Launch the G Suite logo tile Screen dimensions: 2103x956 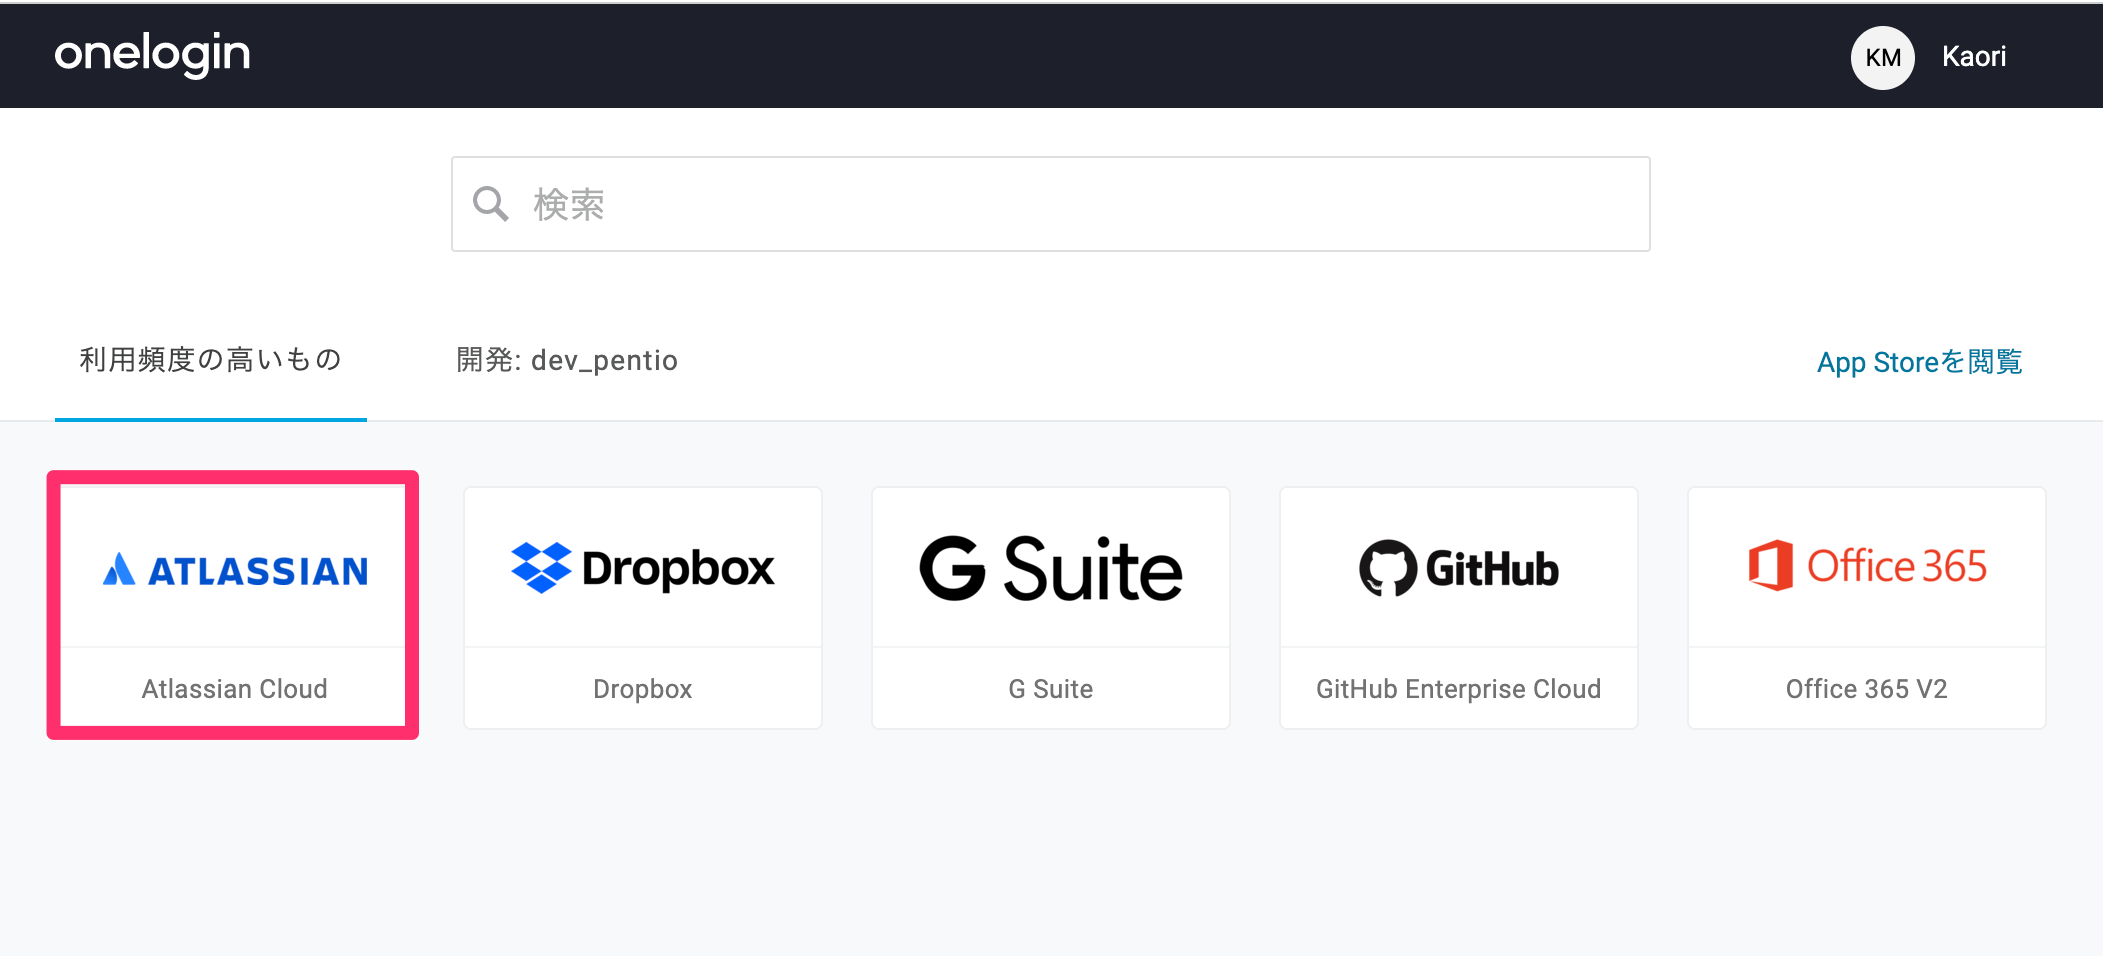[1051, 568]
